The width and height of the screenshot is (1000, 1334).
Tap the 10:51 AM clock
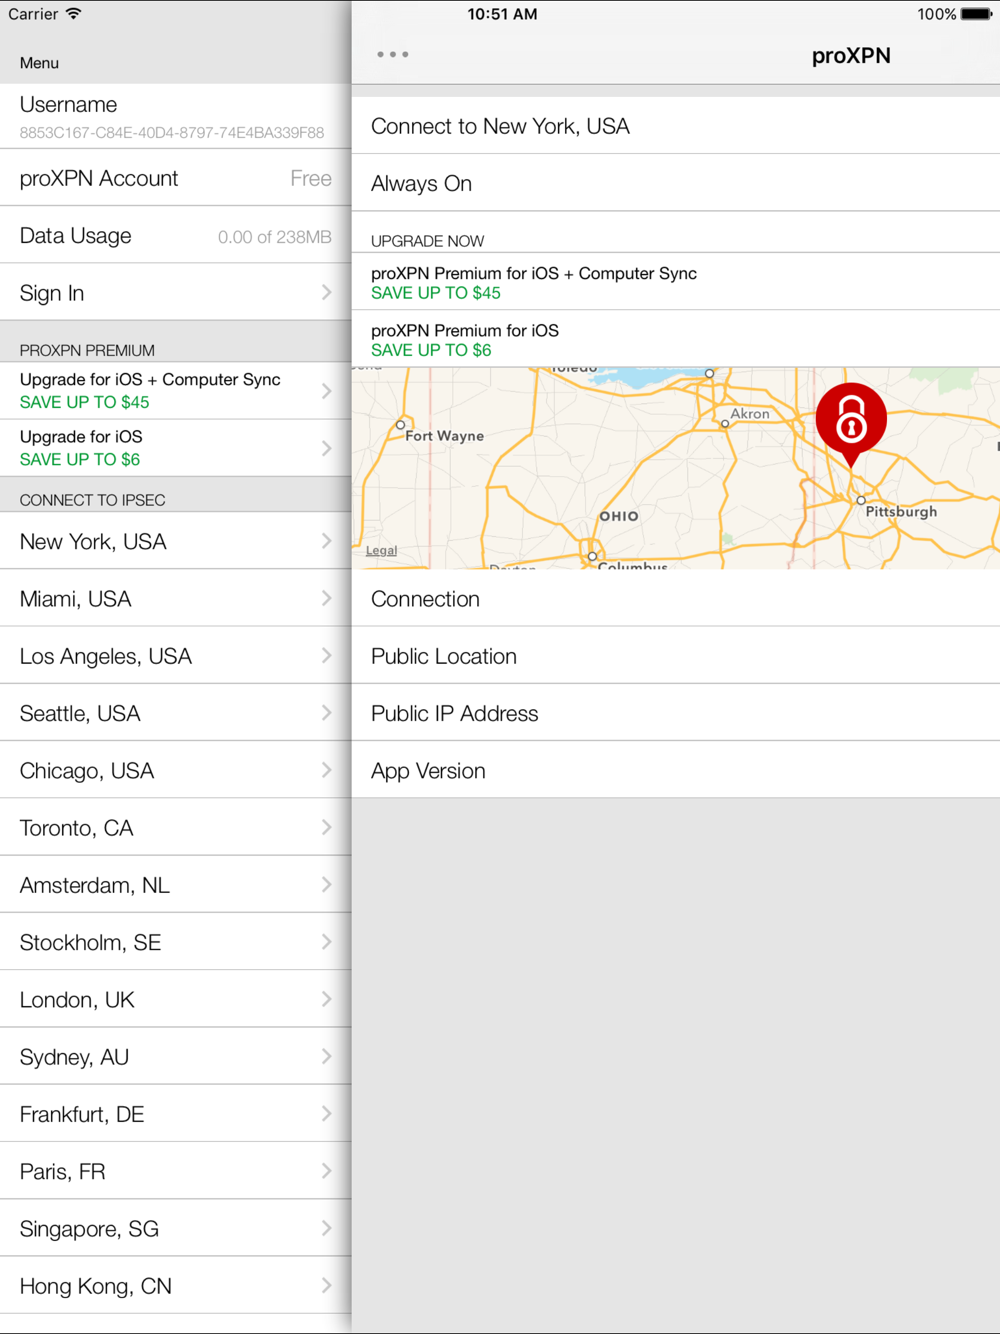(x=502, y=14)
